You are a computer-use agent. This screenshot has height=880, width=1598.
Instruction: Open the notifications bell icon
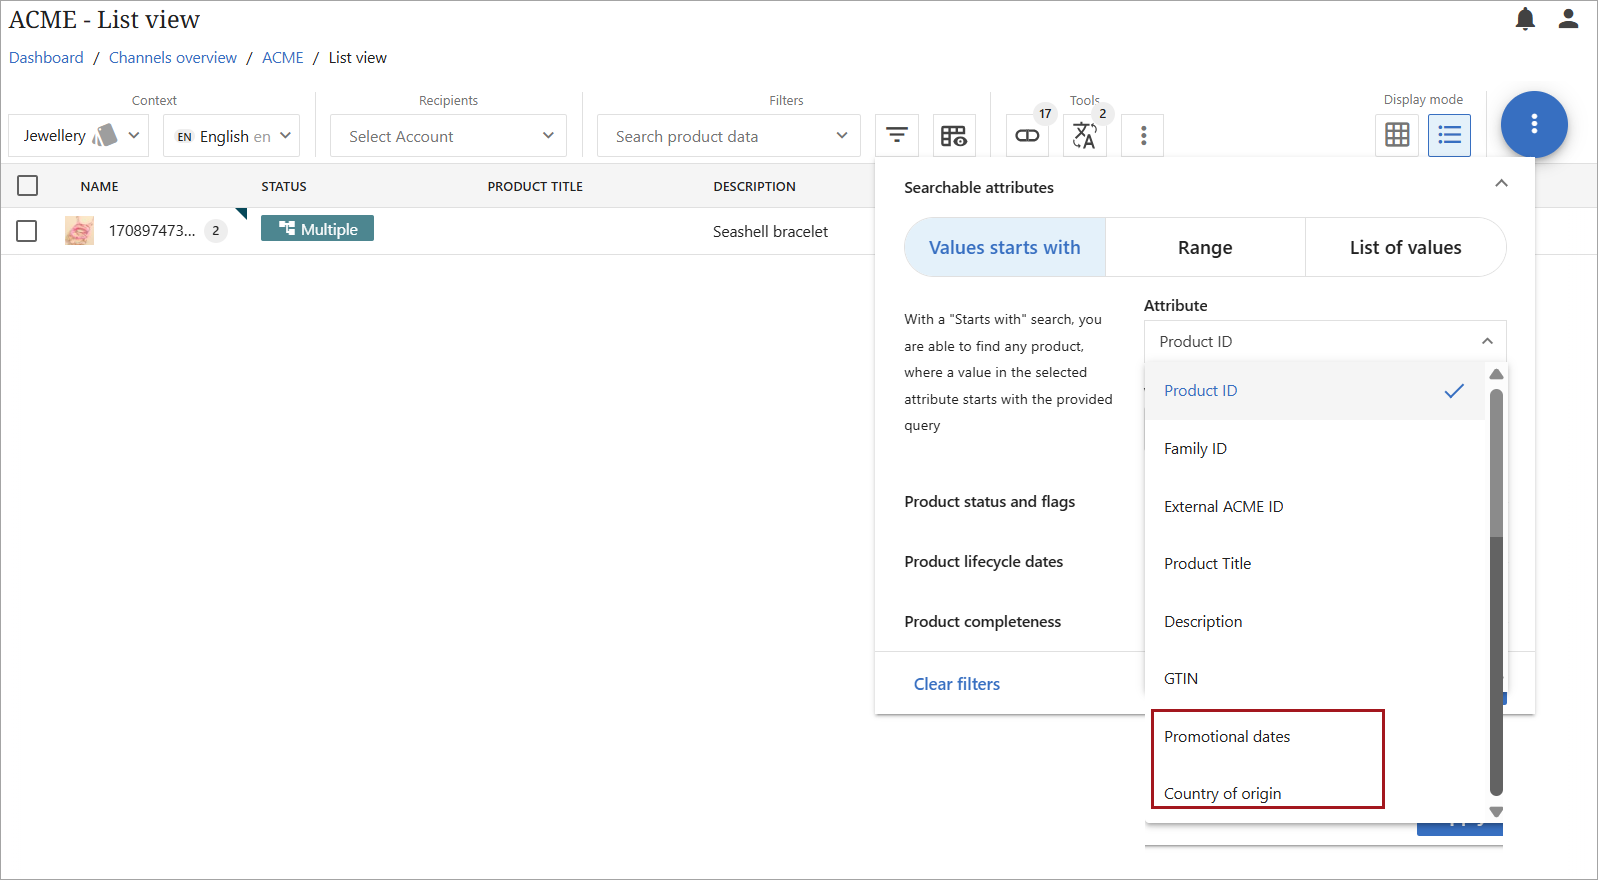click(1524, 19)
